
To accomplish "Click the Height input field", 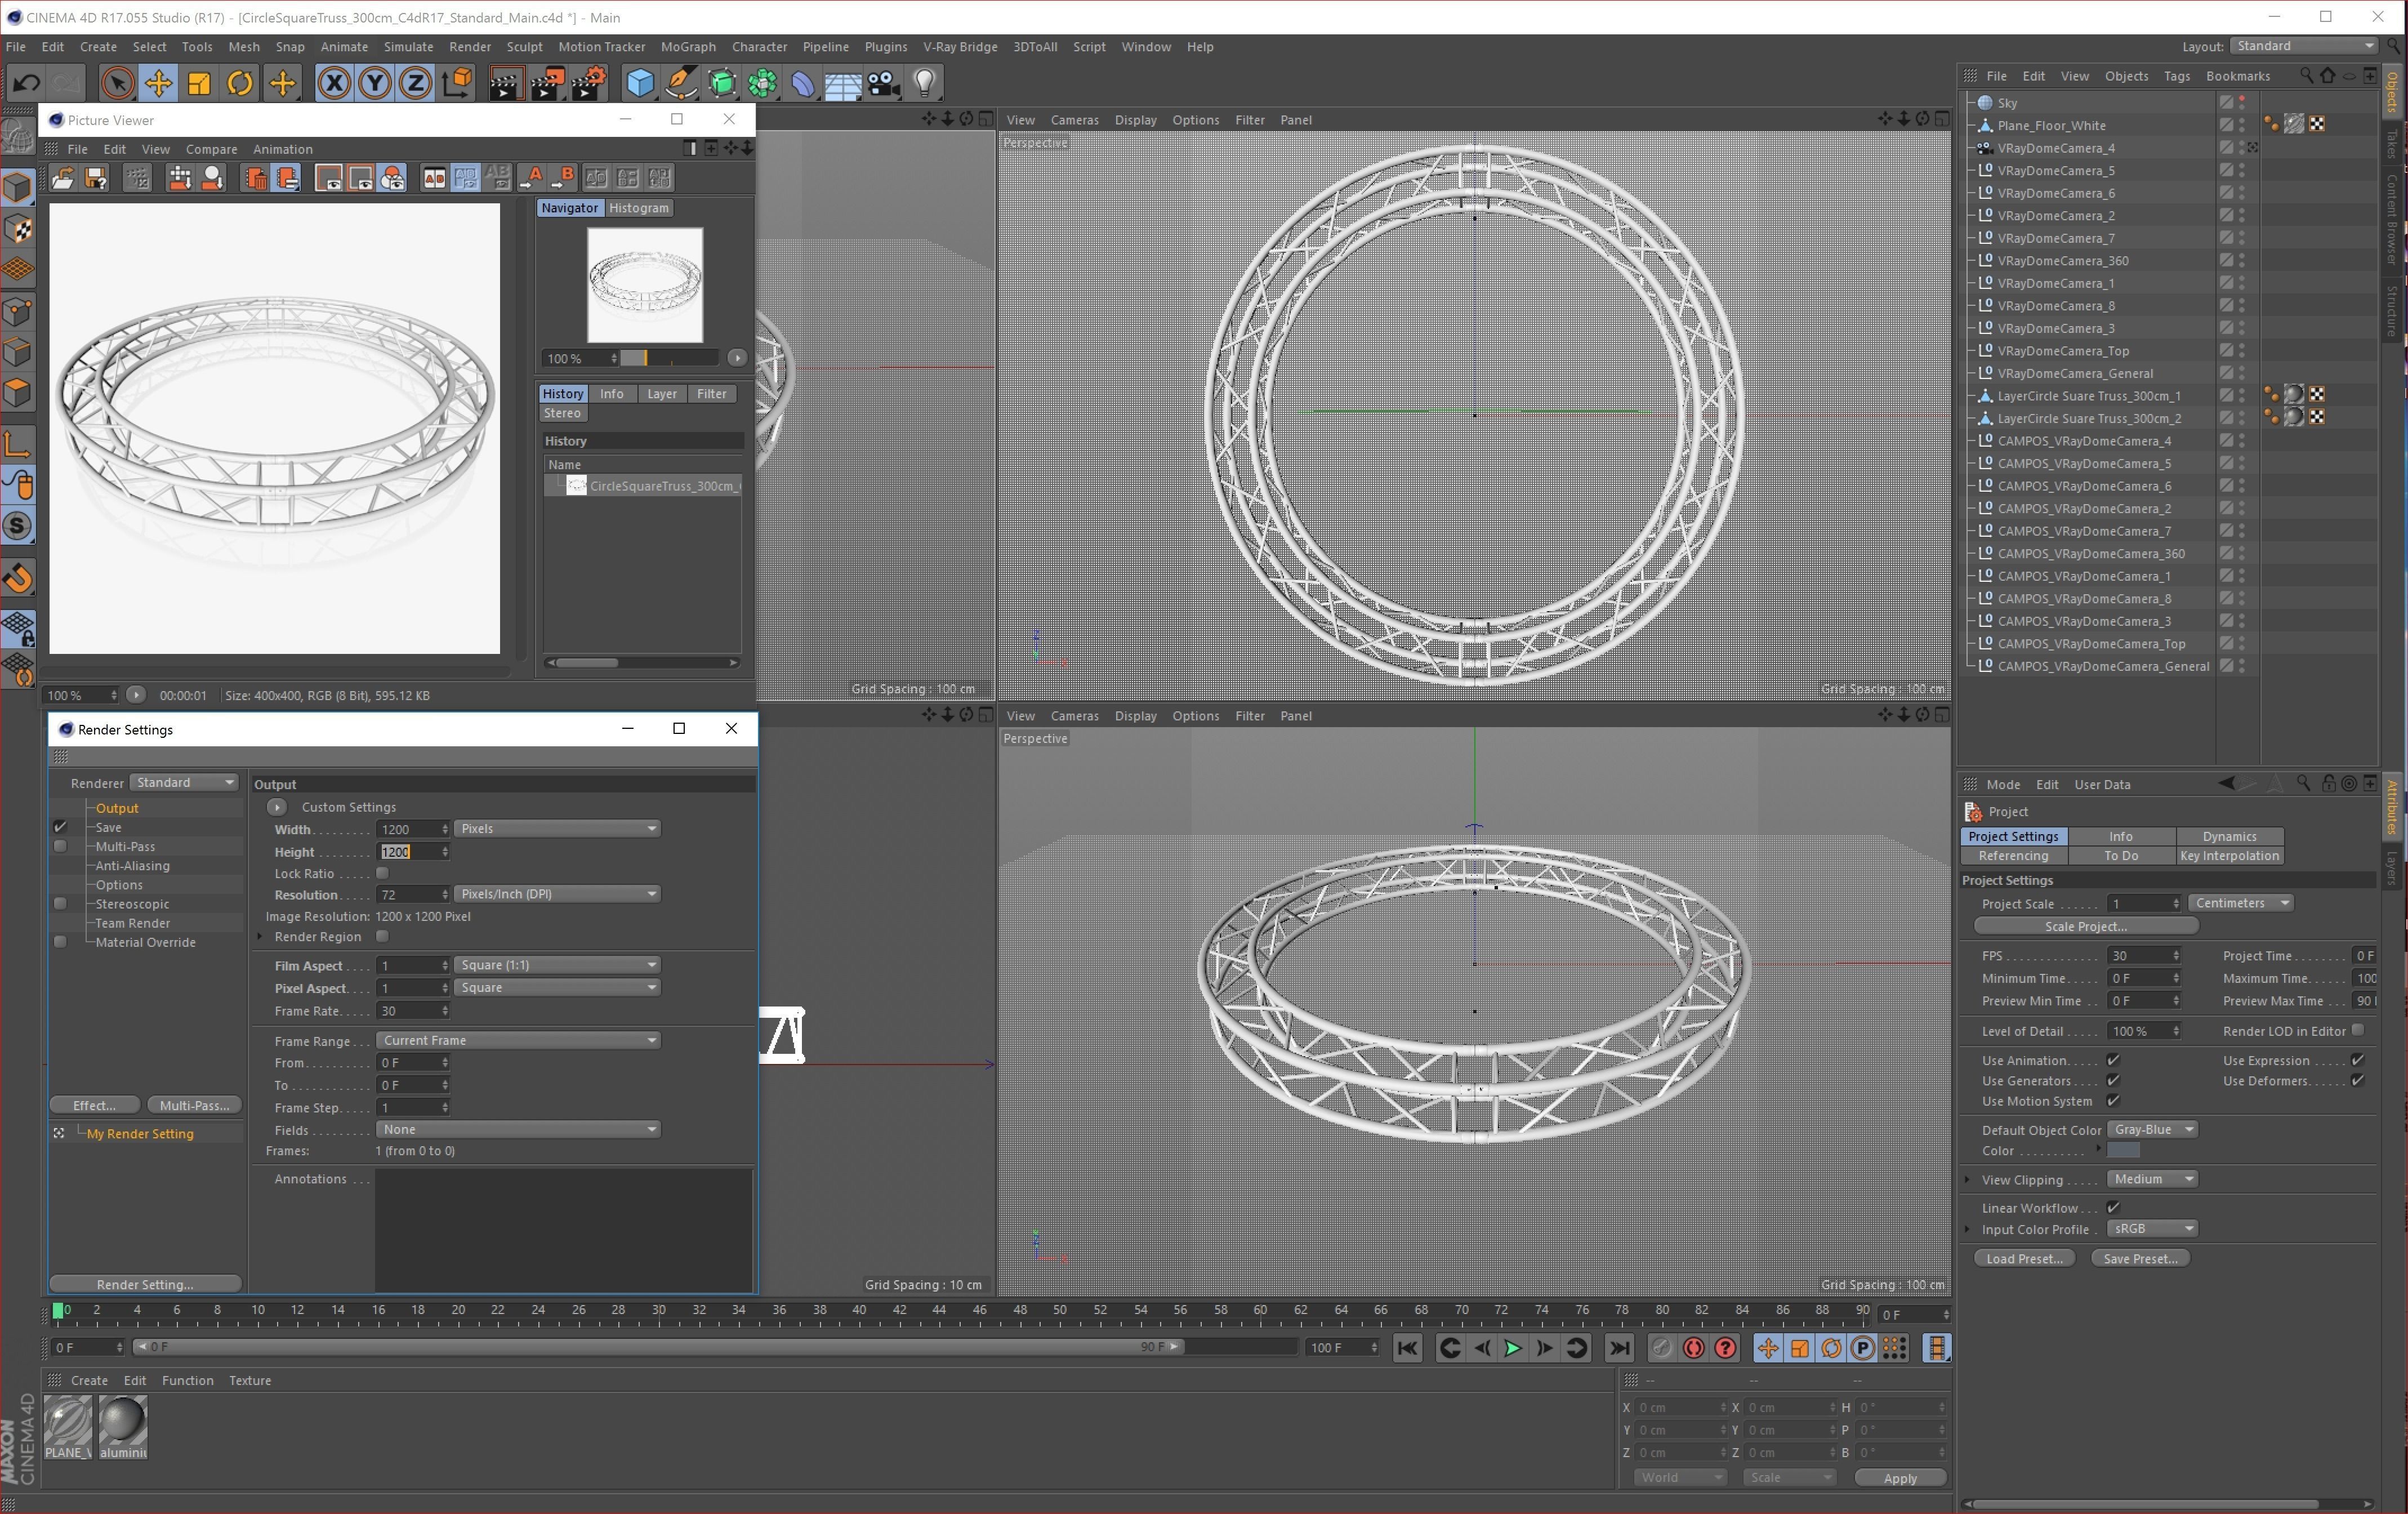I will pos(413,852).
